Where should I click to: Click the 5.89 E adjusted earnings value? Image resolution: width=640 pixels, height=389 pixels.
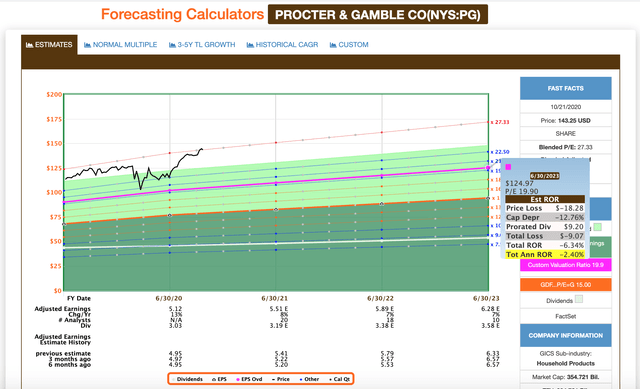point(384,309)
